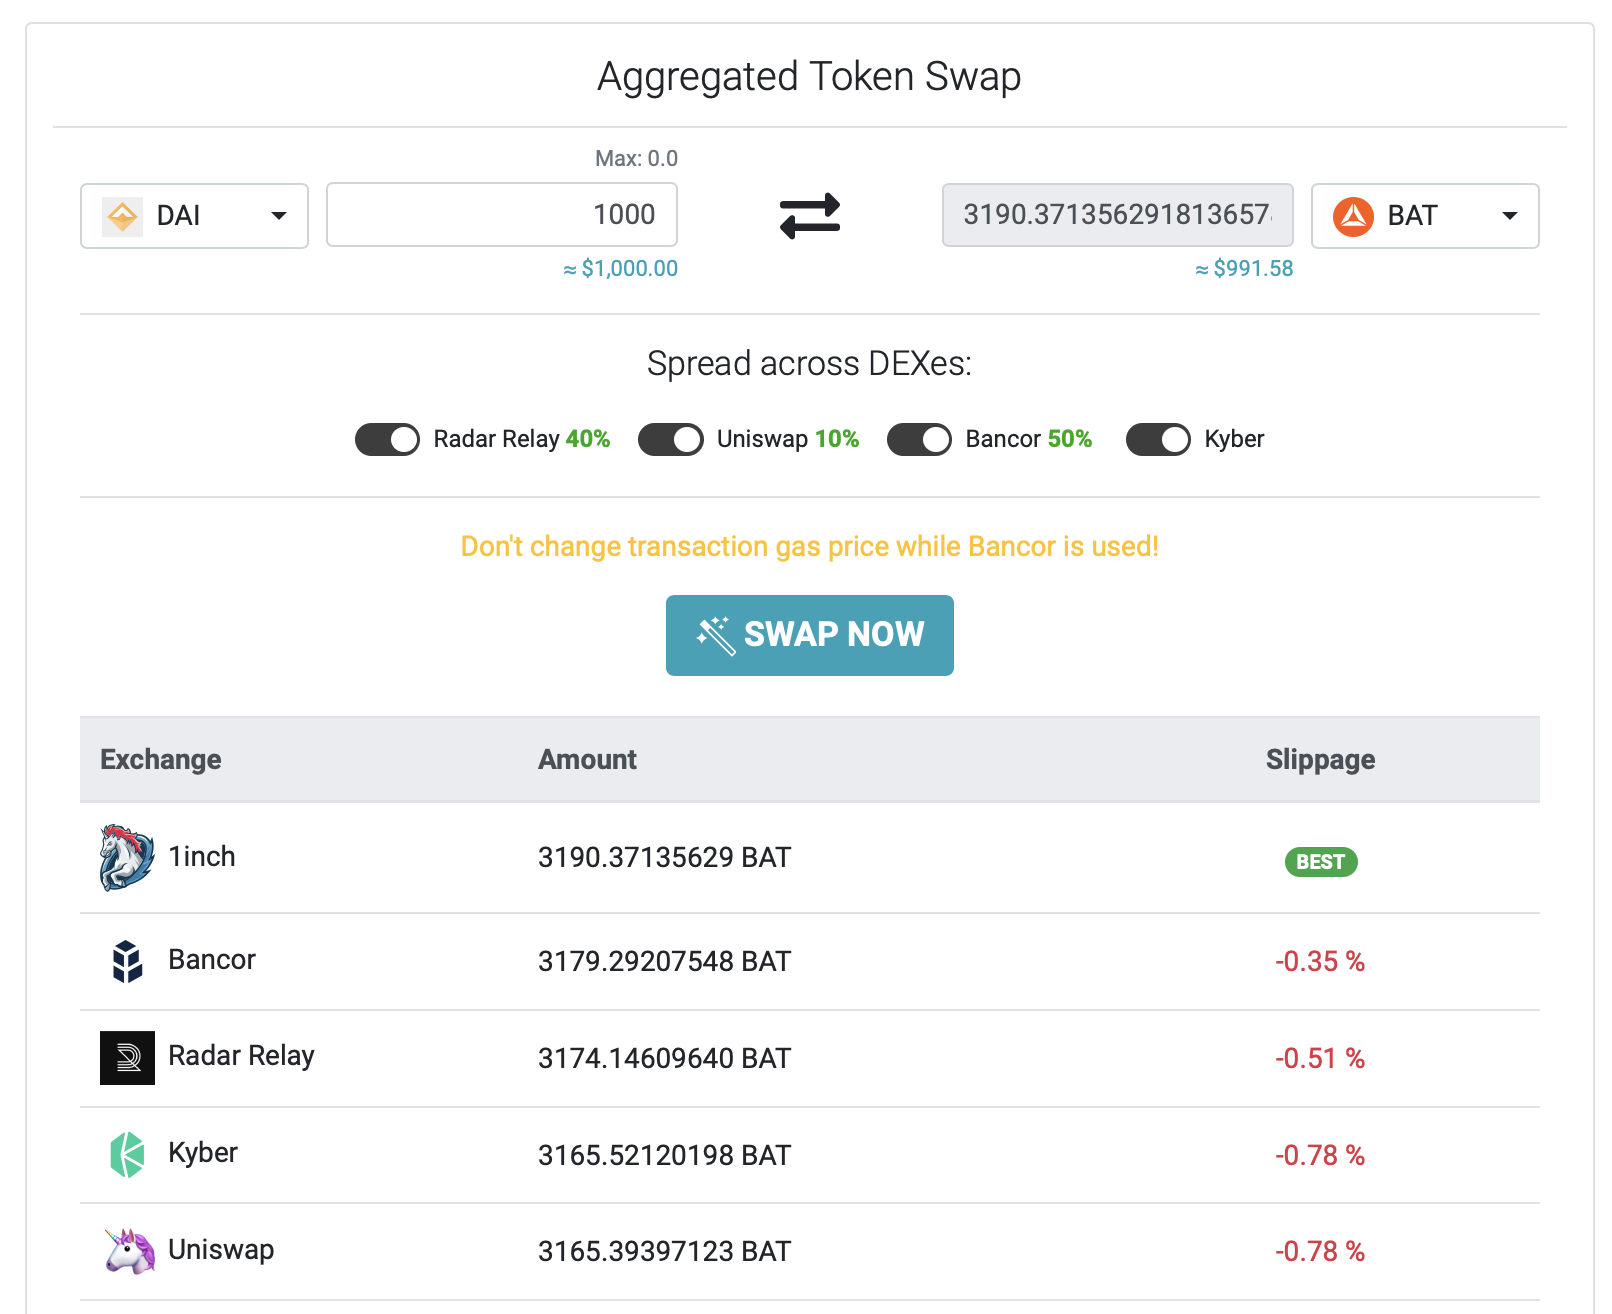Click the Radar Relay name in table
The width and height of the screenshot is (1612, 1314).
(x=241, y=1056)
